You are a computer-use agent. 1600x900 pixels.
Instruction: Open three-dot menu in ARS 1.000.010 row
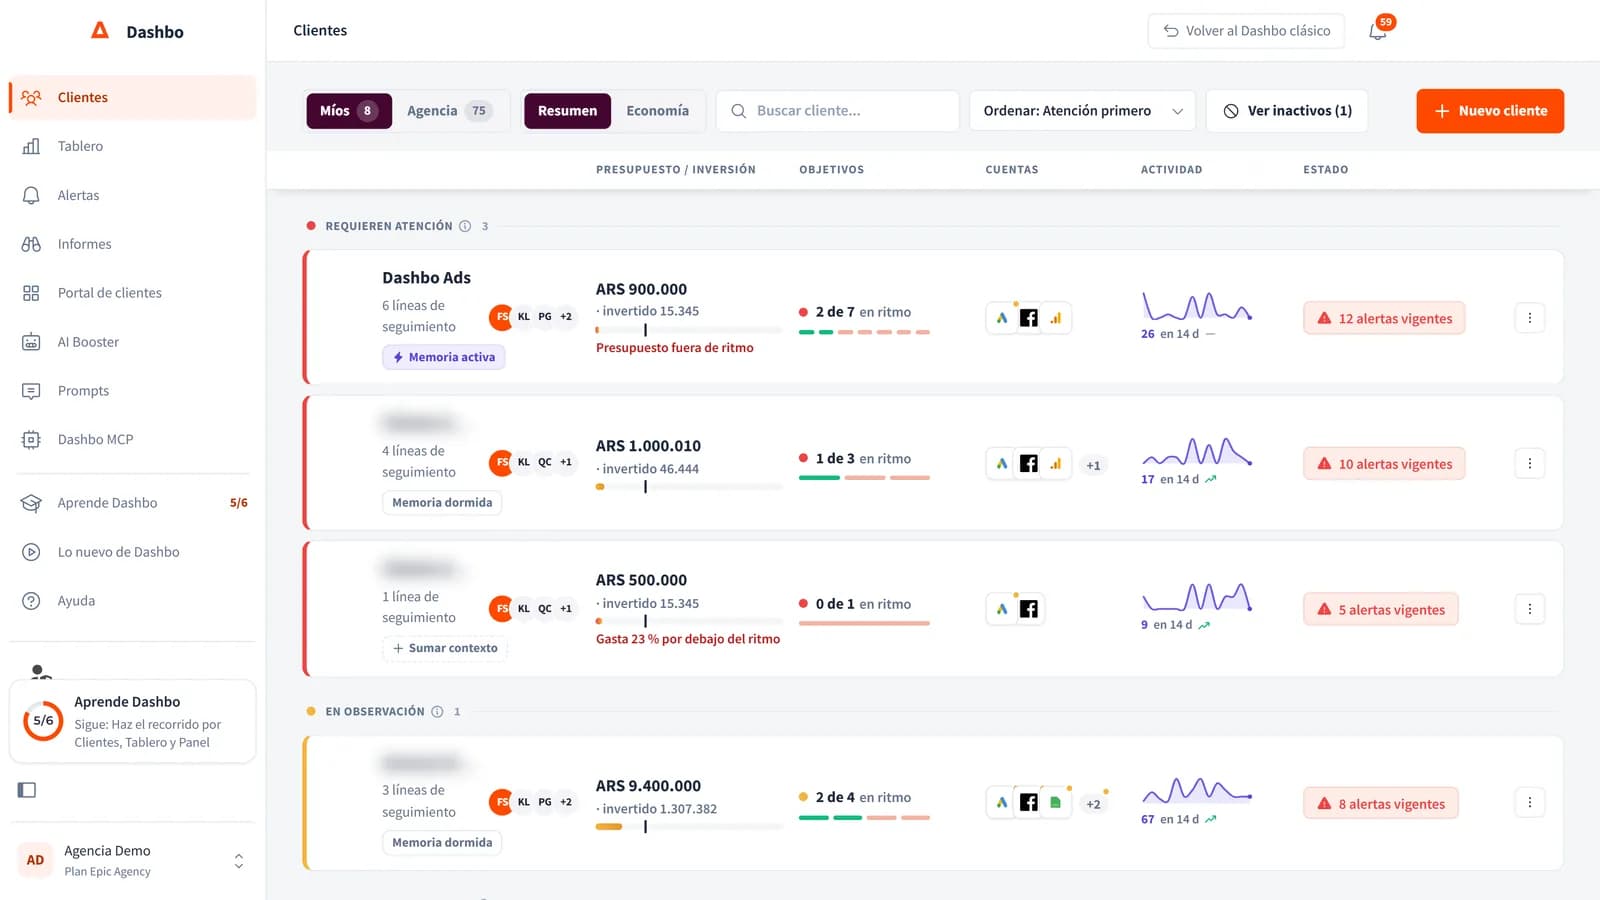pyautogui.click(x=1529, y=463)
